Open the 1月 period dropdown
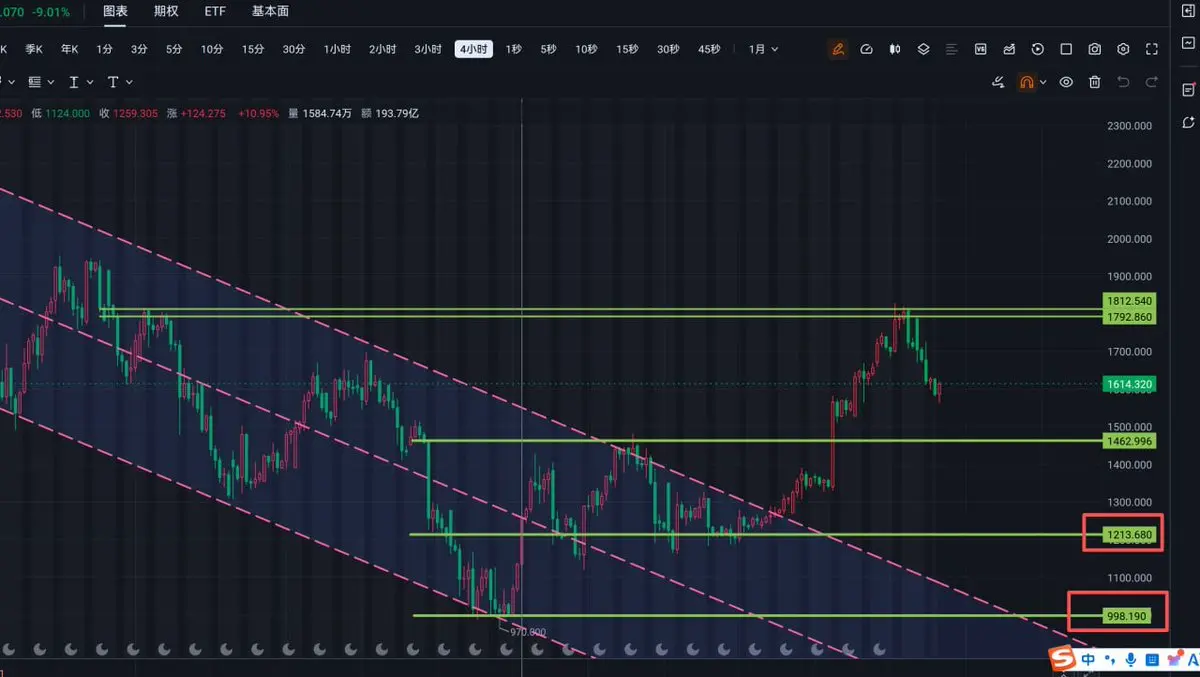The width and height of the screenshot is (1200, 677). [x=763, y=49]
